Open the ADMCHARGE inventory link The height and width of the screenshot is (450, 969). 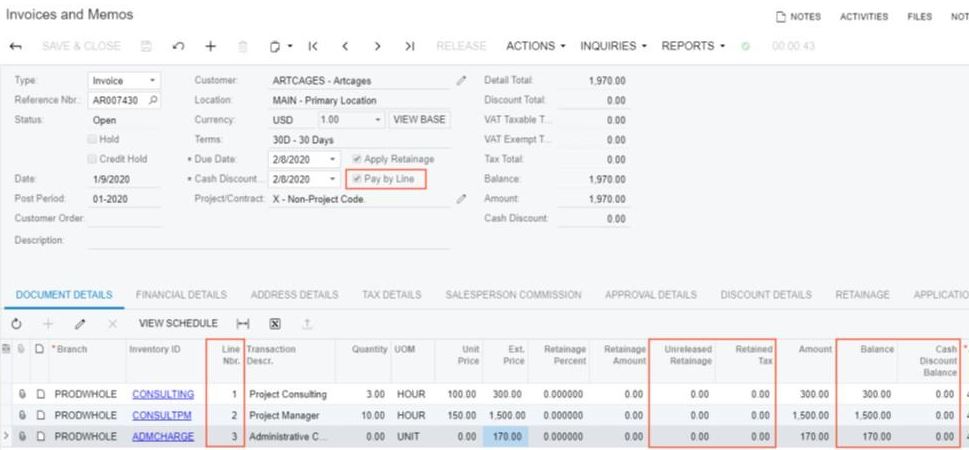[x=163, y=436]
